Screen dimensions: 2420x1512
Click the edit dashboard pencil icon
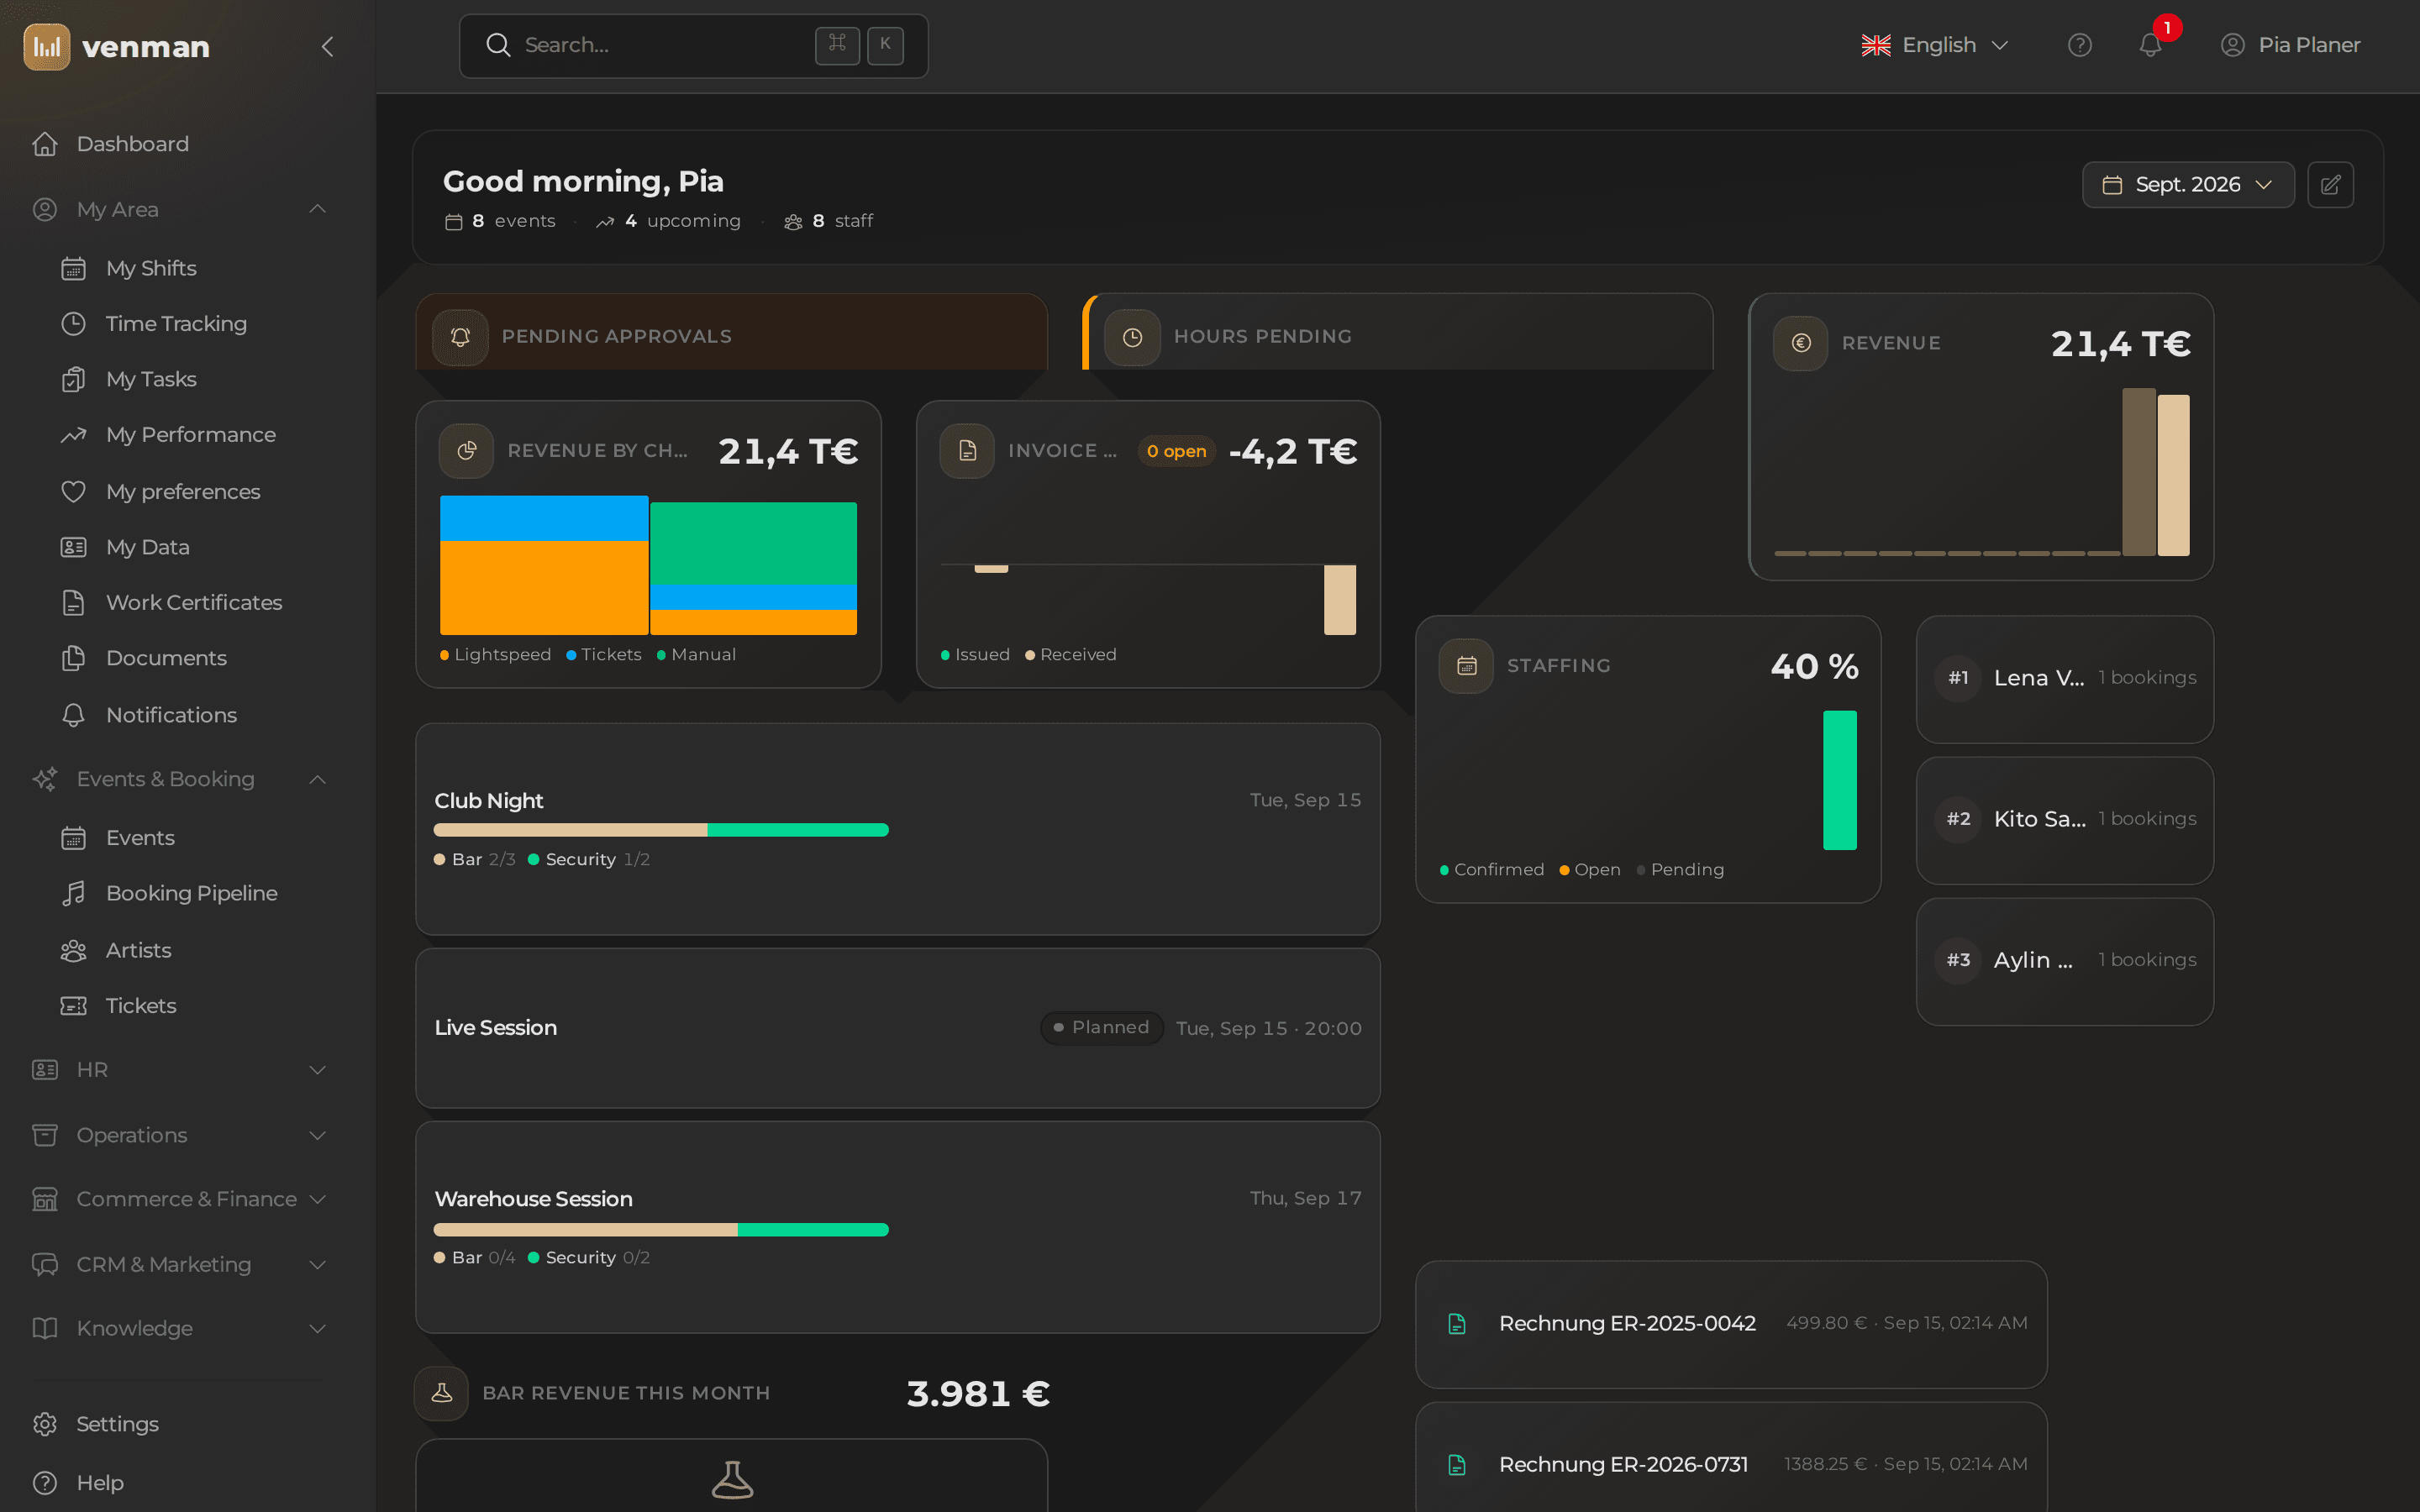click(x=2330, y=185)
